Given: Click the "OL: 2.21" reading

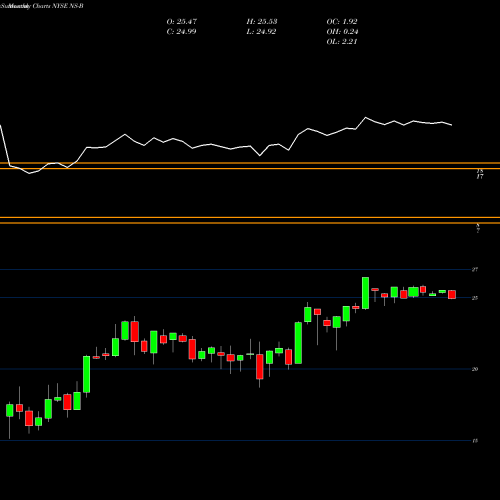Looking at the screenshot, I should click(x=342, y=42).
